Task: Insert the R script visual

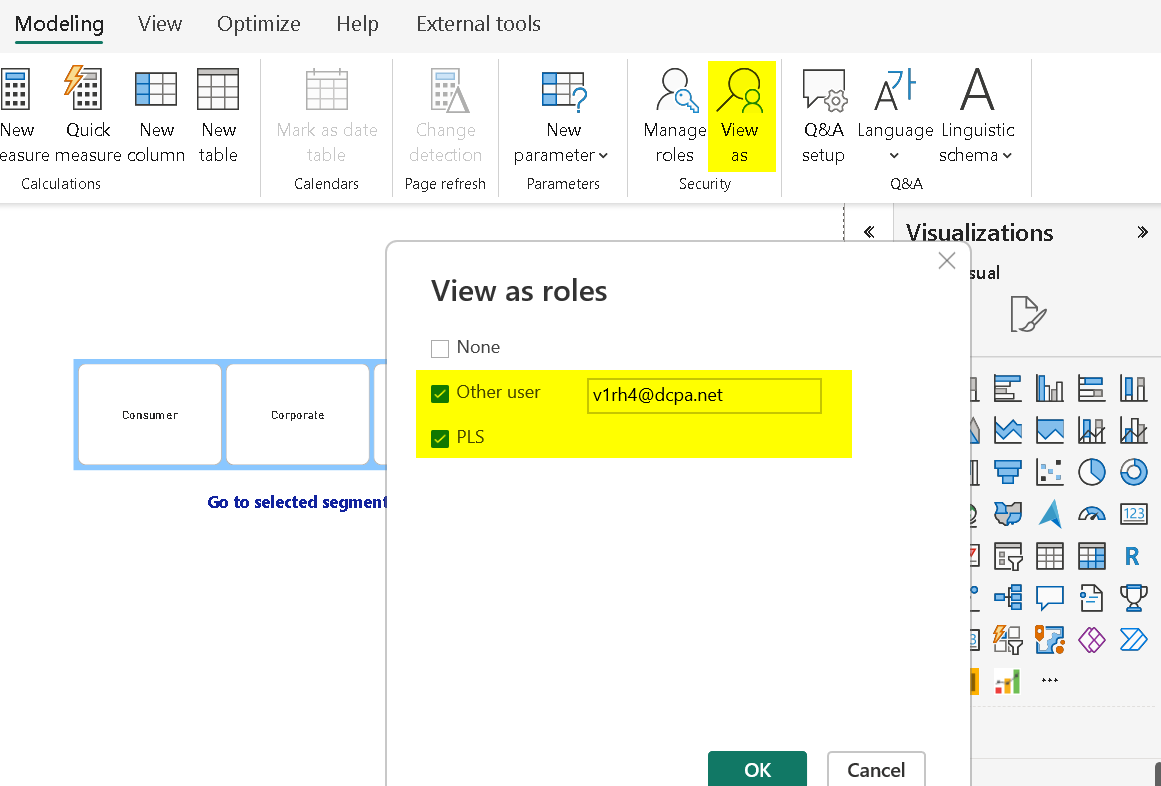Action: pos(1132,555)
